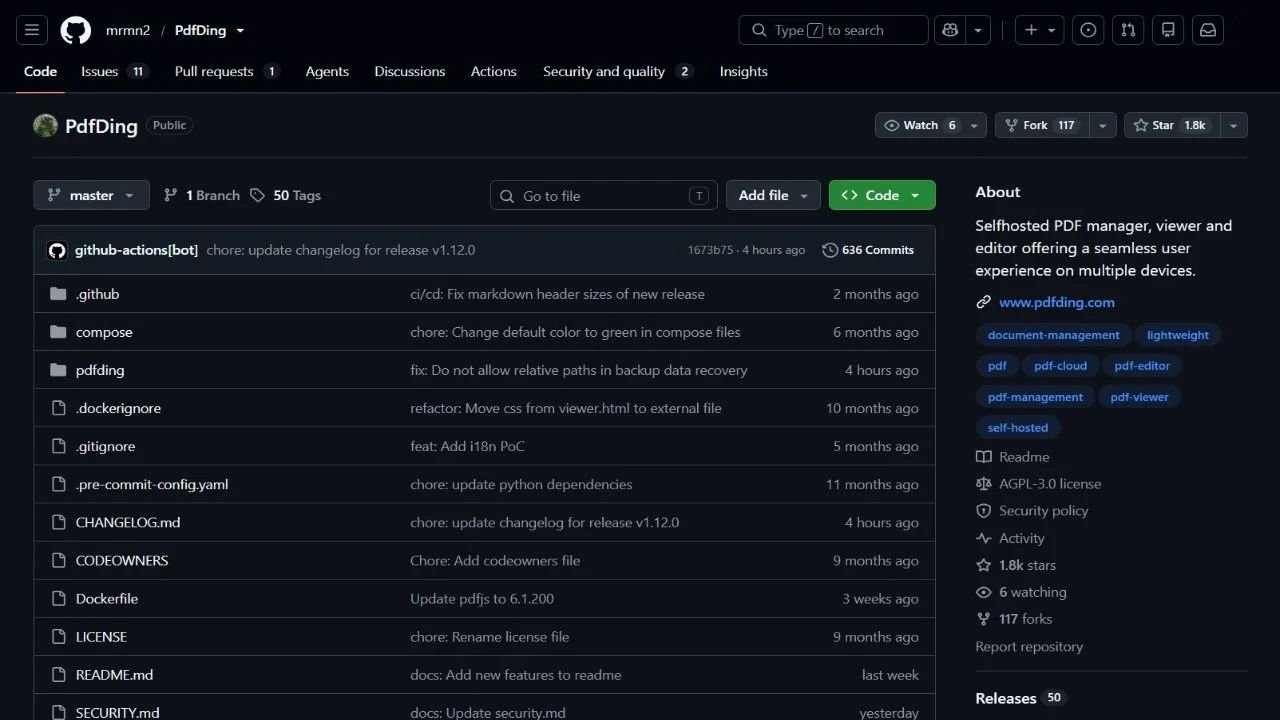The image size is (1280, 720).
Task: Click the Type / to search box
Action: [834, 30]
